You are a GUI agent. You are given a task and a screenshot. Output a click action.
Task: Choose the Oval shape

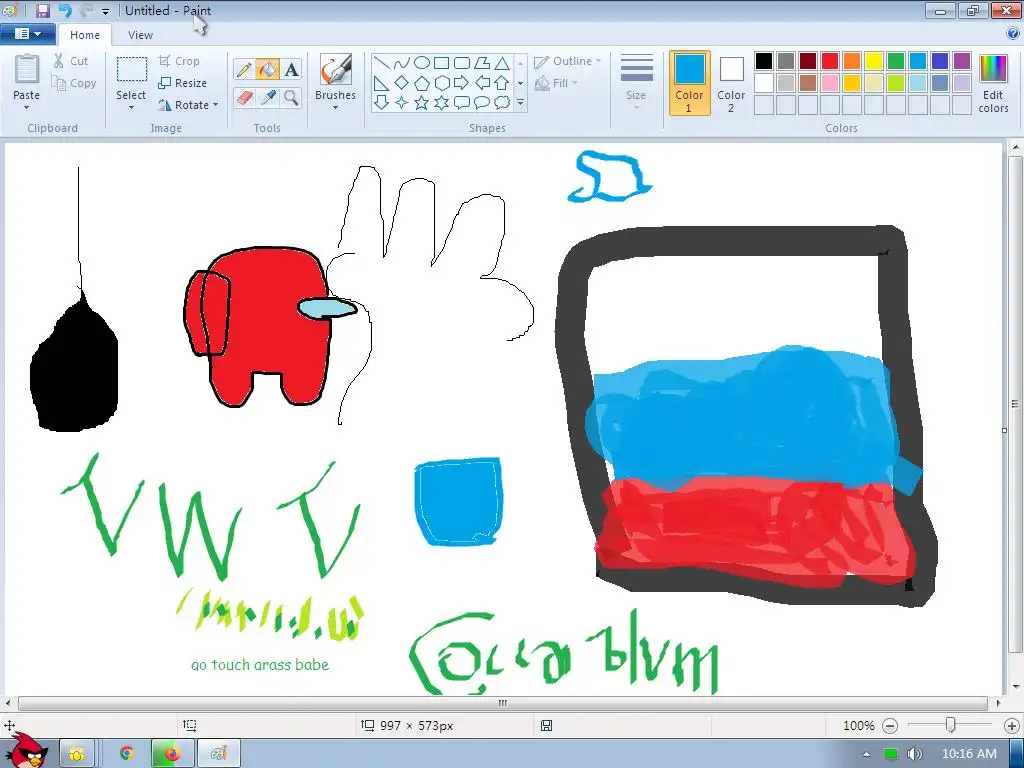[x=422, y=63]
